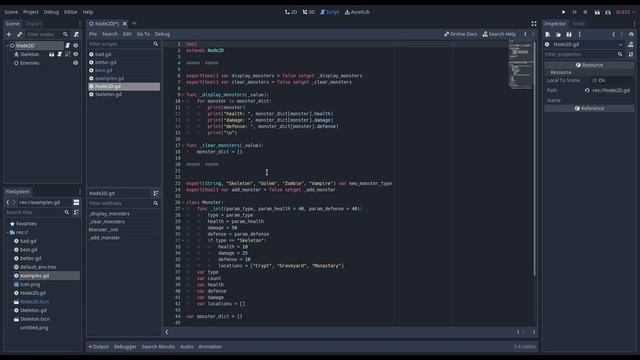Toggle visibility of the Skeleton node
This screenshot has width=640, height=360.
point(76,54)
